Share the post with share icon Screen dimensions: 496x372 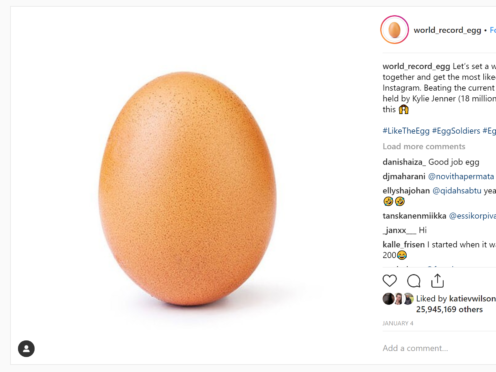point(437,281)
